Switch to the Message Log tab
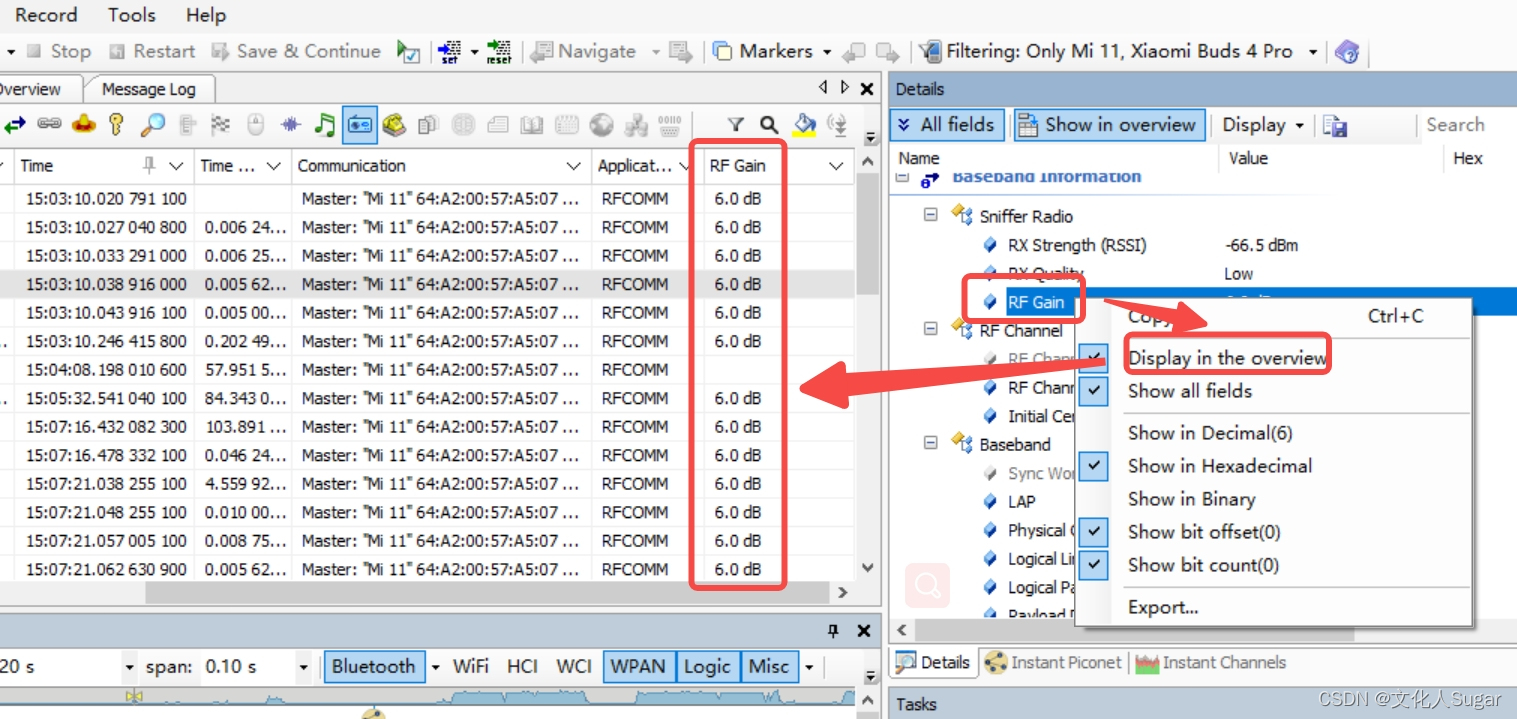The image size is (1517, 719). [148, 89]
